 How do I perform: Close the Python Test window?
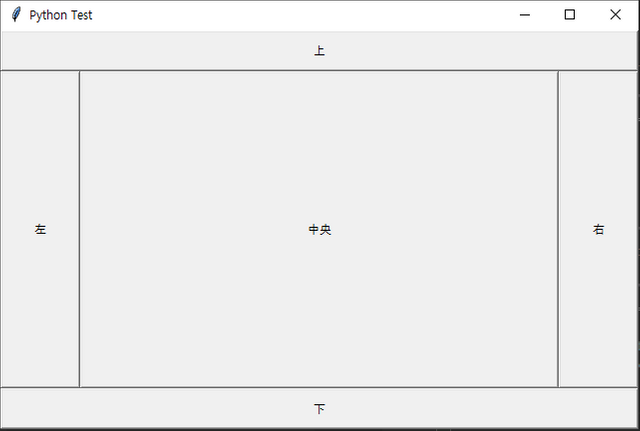click(x=615, y=15)
